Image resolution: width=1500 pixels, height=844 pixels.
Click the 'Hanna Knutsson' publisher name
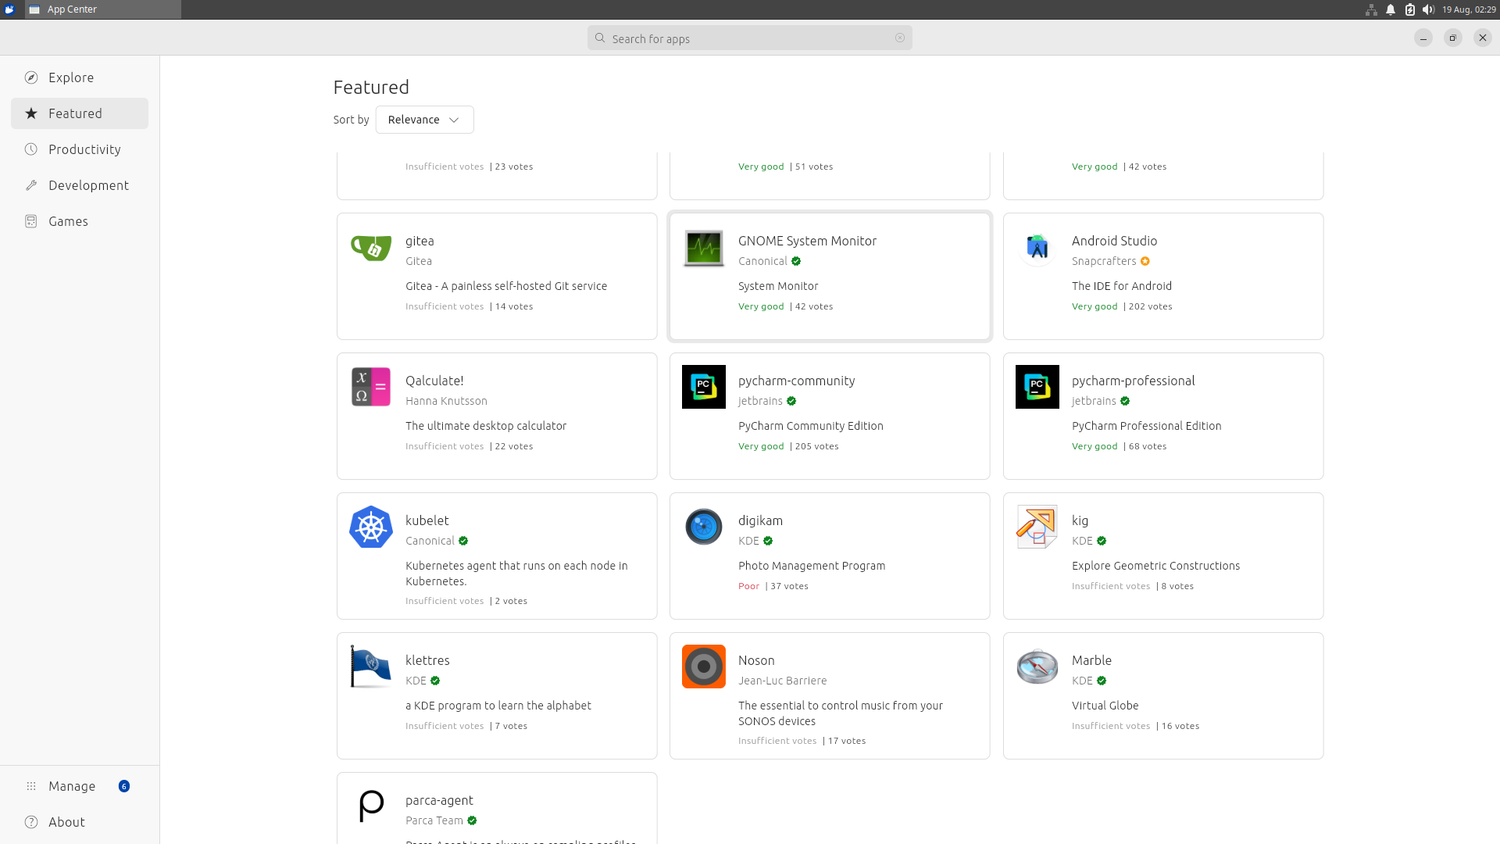click(x=446, y=401)
